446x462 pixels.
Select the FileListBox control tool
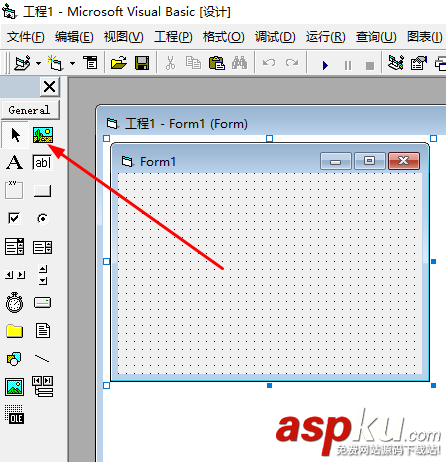43,331
